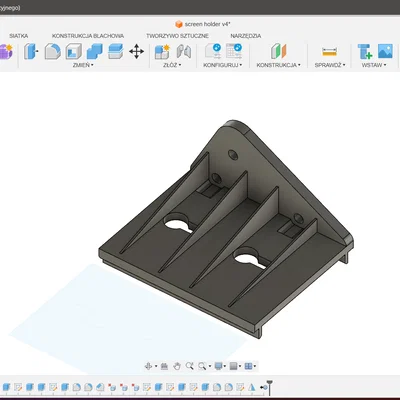
Task: Select the 'screen holder v4*' document tab
Action: (x=203, y=24)
